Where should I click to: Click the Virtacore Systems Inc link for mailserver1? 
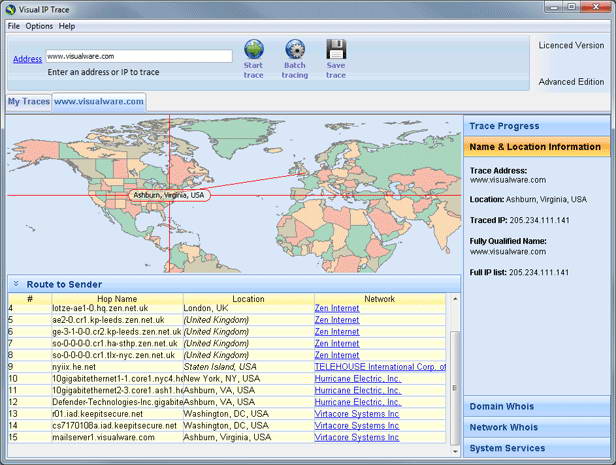click(356, 437)
